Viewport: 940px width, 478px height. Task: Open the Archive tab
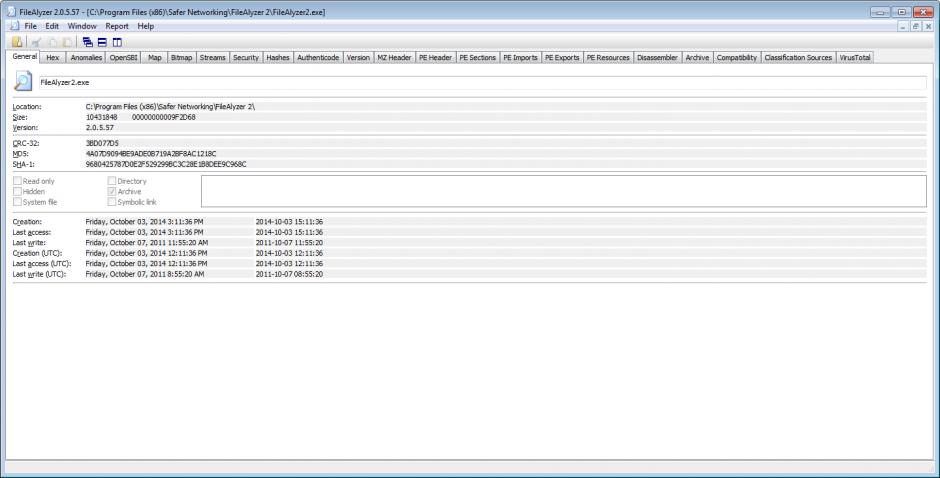698,58
